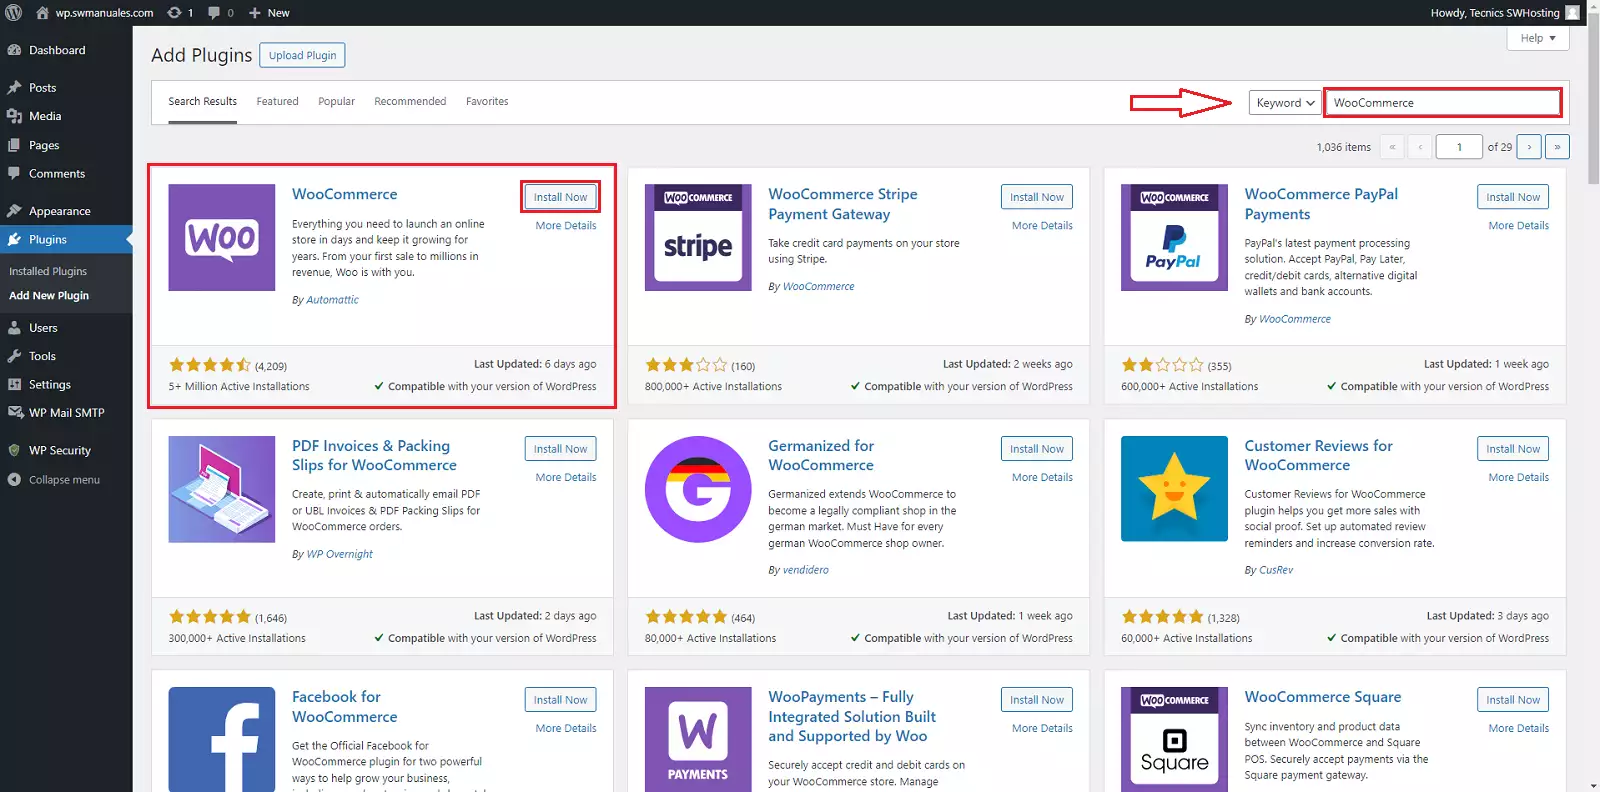Open the WP Security menu

(59, 451)
